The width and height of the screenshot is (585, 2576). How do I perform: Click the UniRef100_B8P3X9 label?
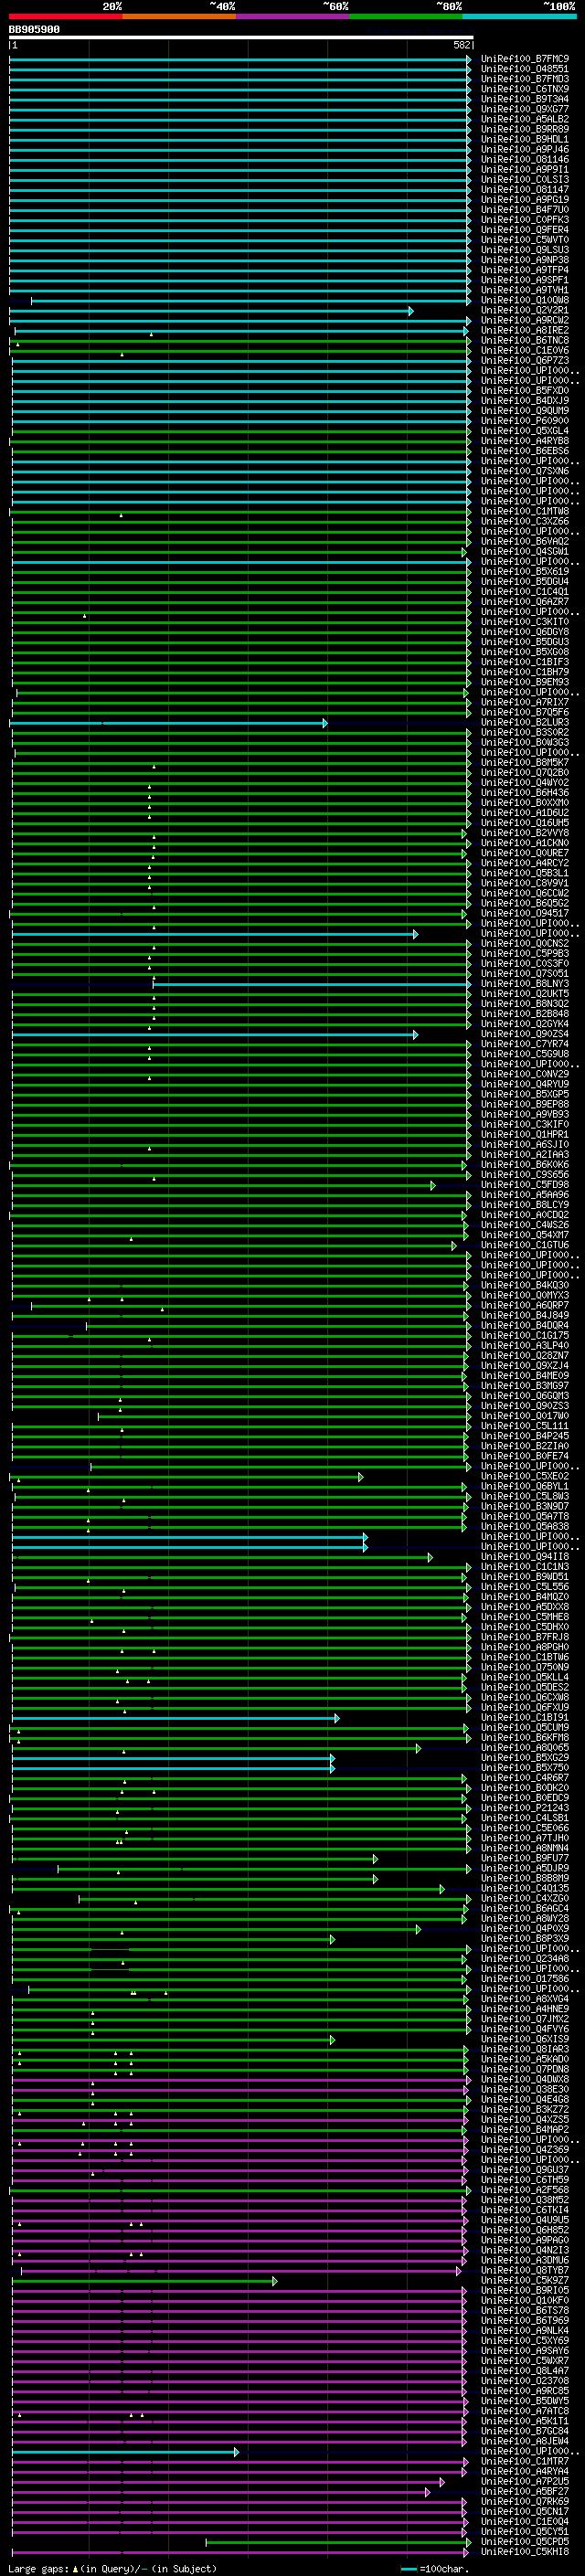[x=524, y=1938]
